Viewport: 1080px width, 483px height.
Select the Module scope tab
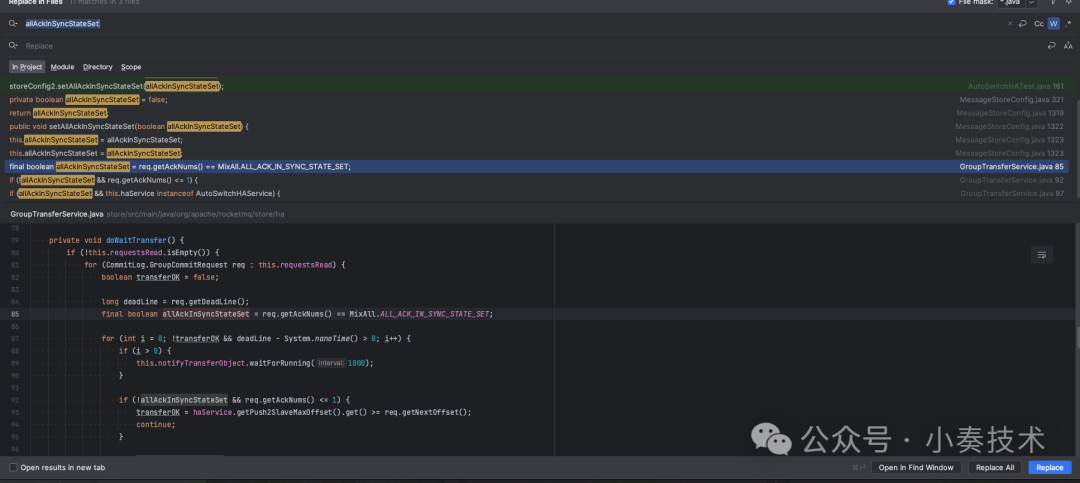click(62, 67)
